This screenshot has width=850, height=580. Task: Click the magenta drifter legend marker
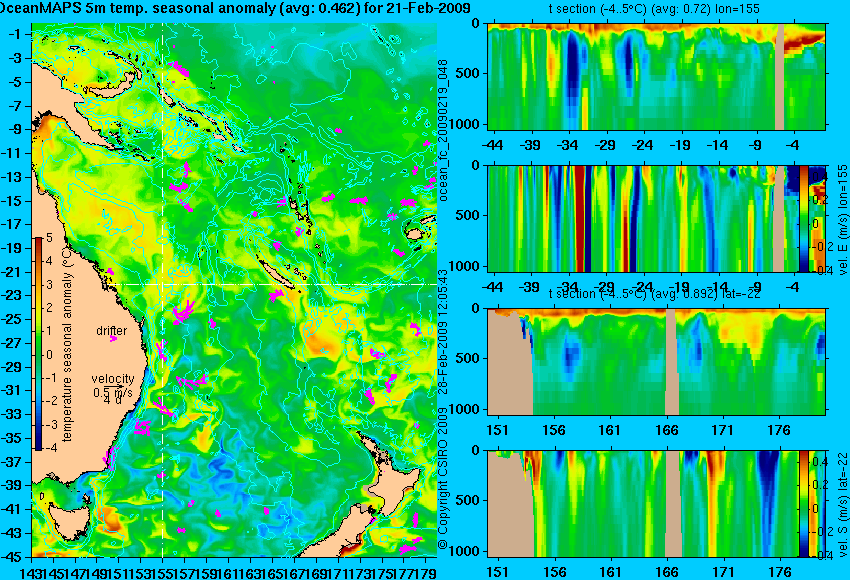113,339
